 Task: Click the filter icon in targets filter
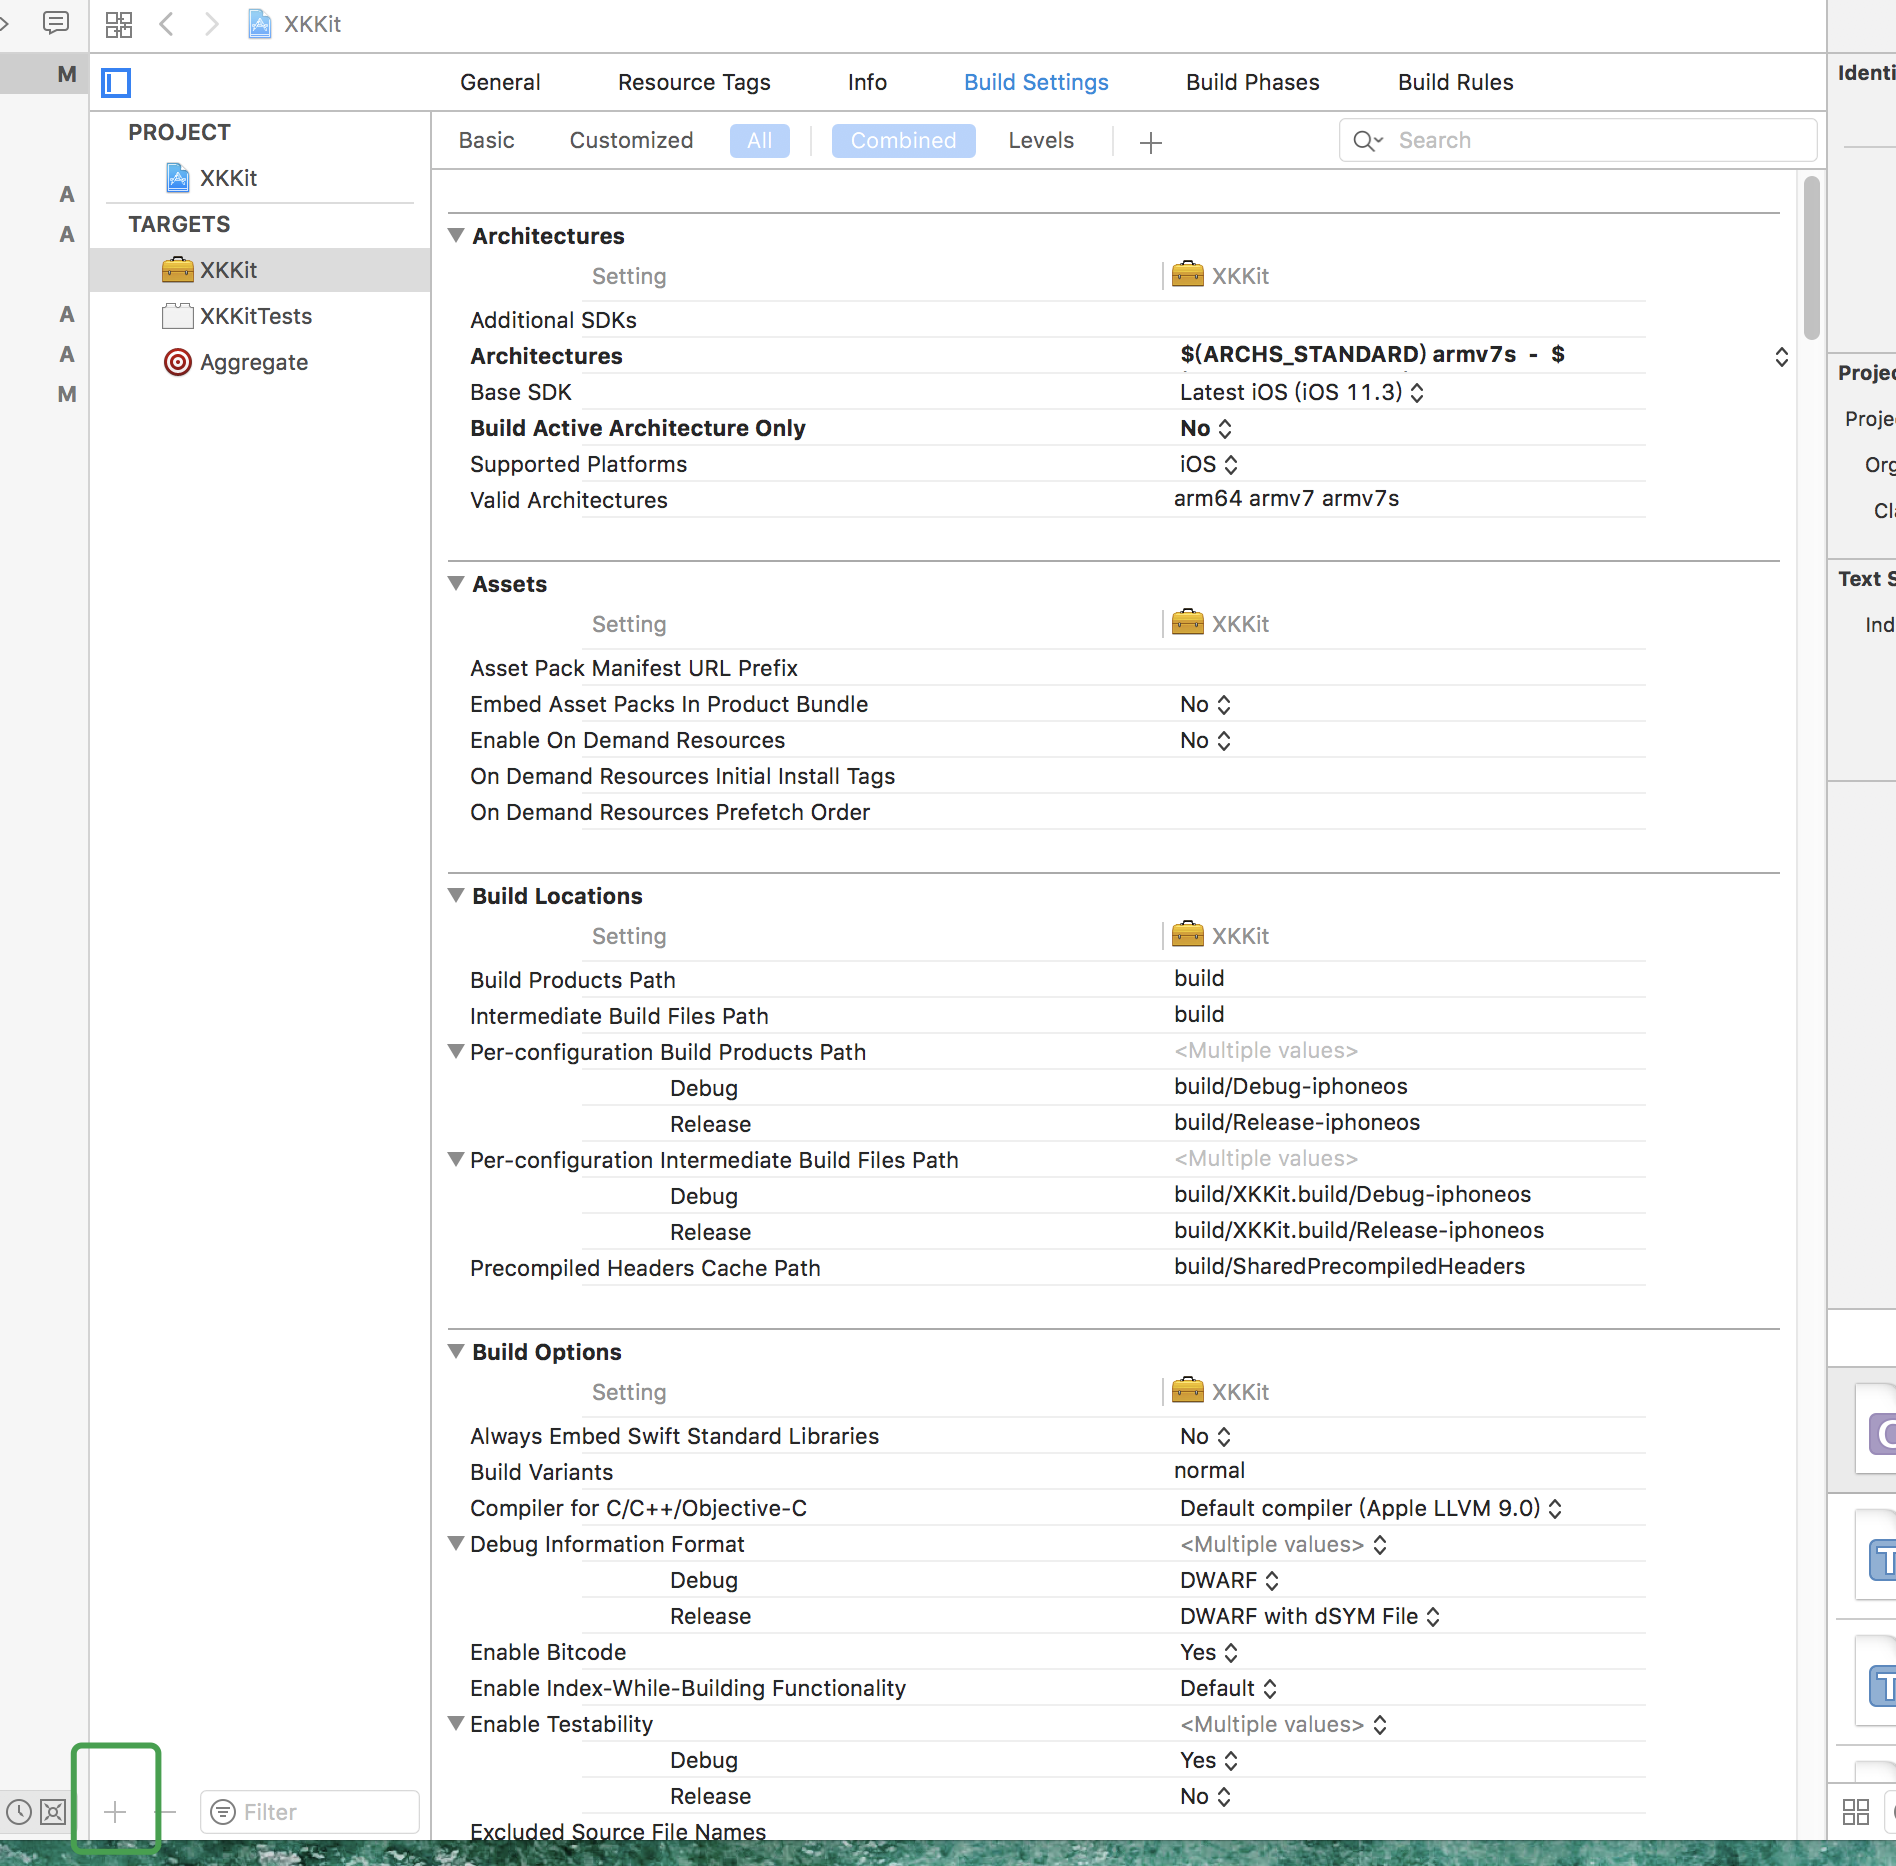point(223,1811)
